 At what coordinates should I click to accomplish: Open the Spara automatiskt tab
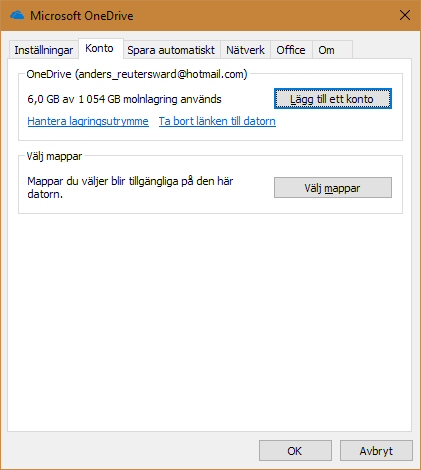pyautogui.click(x=171, y=50)
